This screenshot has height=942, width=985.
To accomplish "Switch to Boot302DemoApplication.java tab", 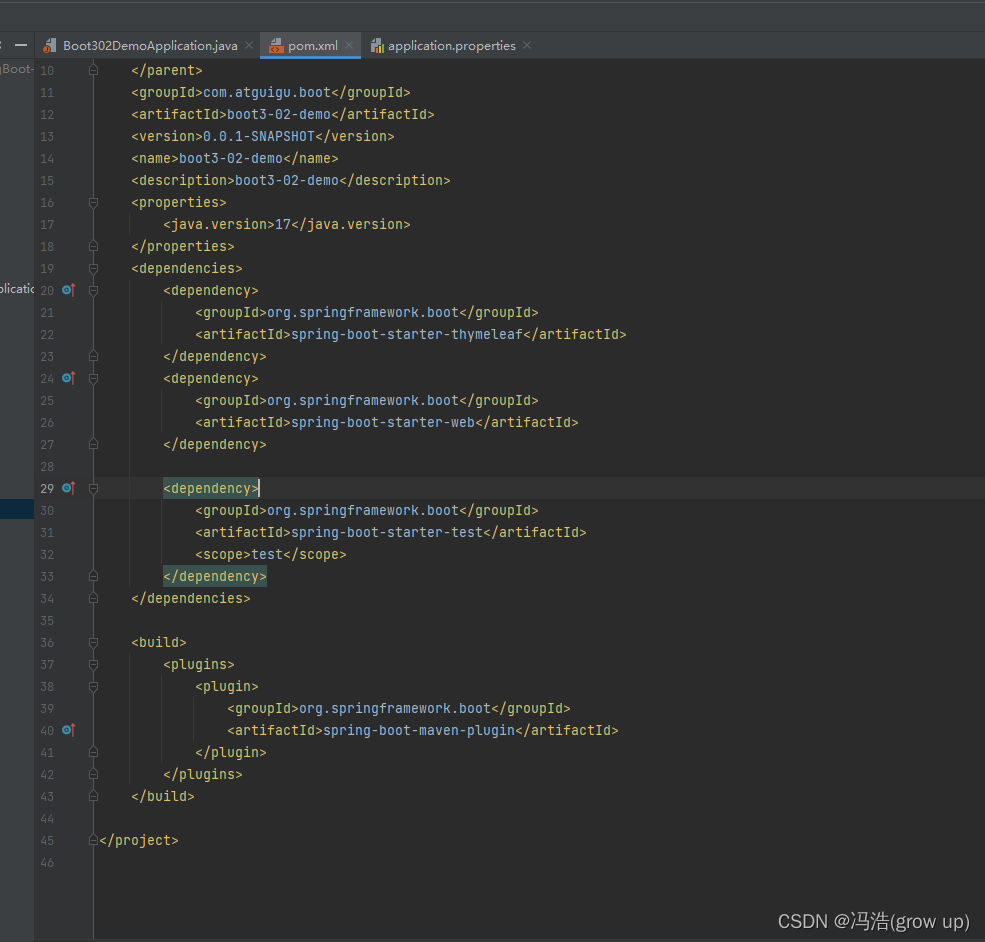I will (150, 46).
